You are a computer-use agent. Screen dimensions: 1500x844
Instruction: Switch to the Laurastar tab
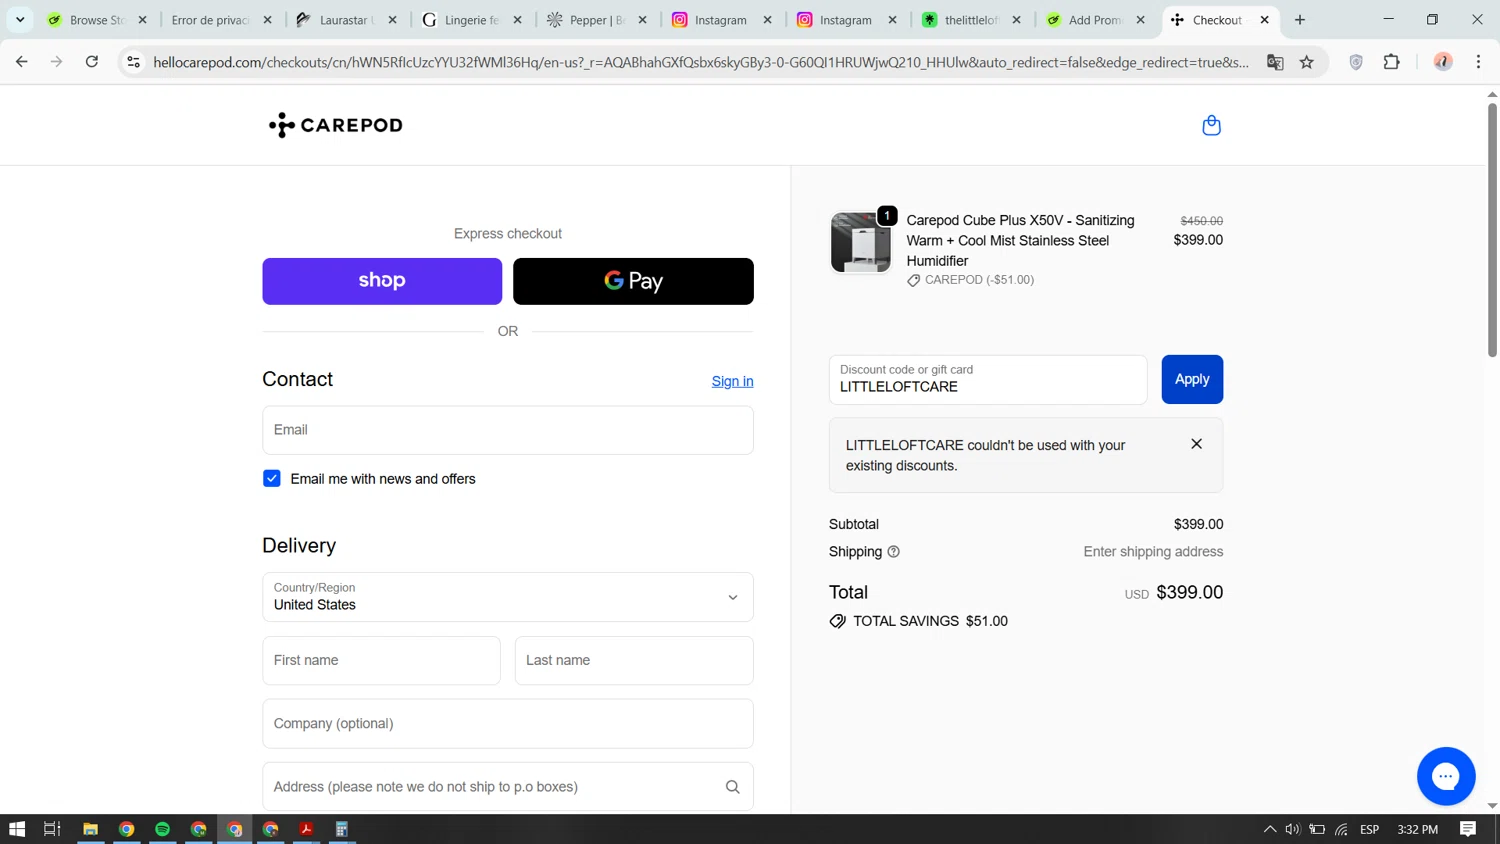click(x=346, y=20)
